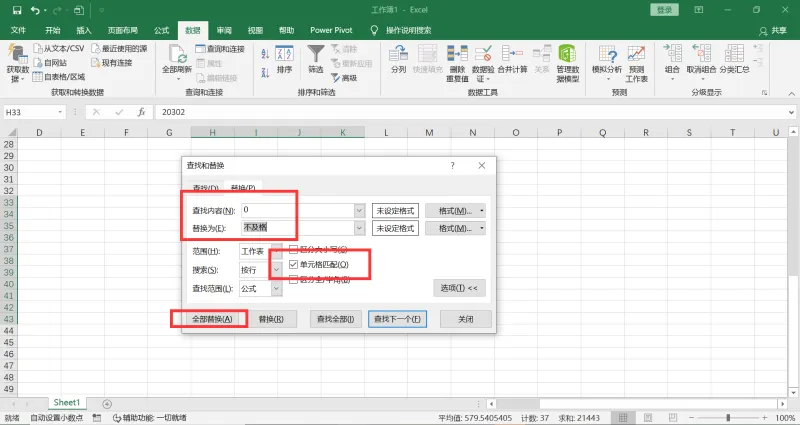The width and height of the screenshot is (800, 425).
Task: Sort descending Z to A icon
Action: (x=265, y=72)
